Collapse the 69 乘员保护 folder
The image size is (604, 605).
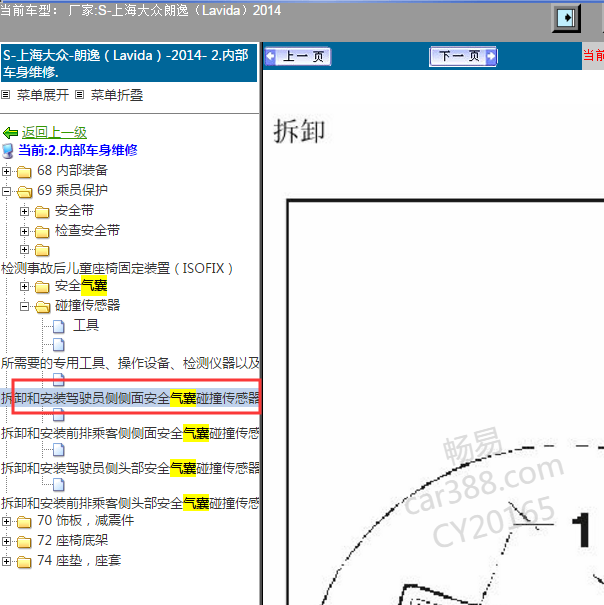(6, 191)
